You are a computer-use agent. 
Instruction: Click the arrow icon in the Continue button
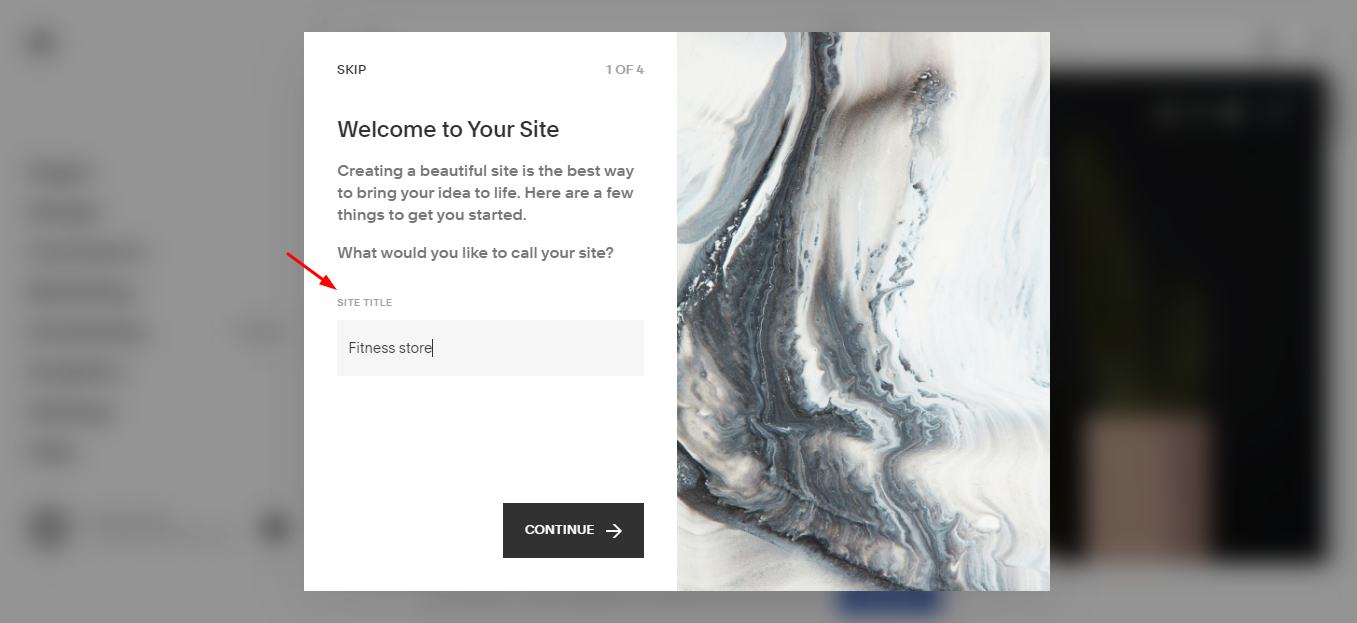click(x=614, y=531)
